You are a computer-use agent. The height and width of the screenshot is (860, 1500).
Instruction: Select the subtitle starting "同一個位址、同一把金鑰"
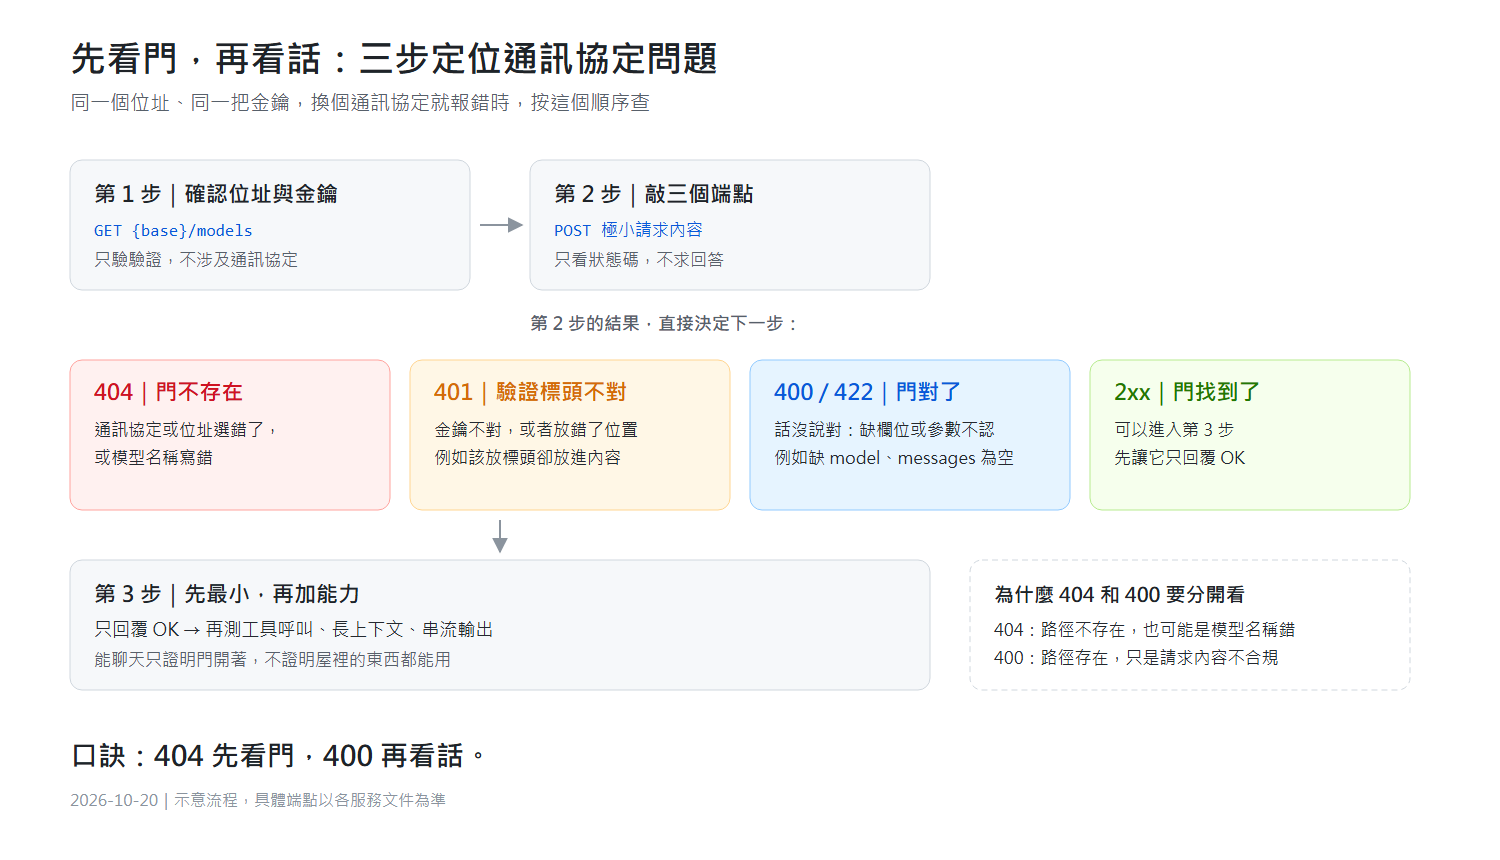click(x=360, y=103)
